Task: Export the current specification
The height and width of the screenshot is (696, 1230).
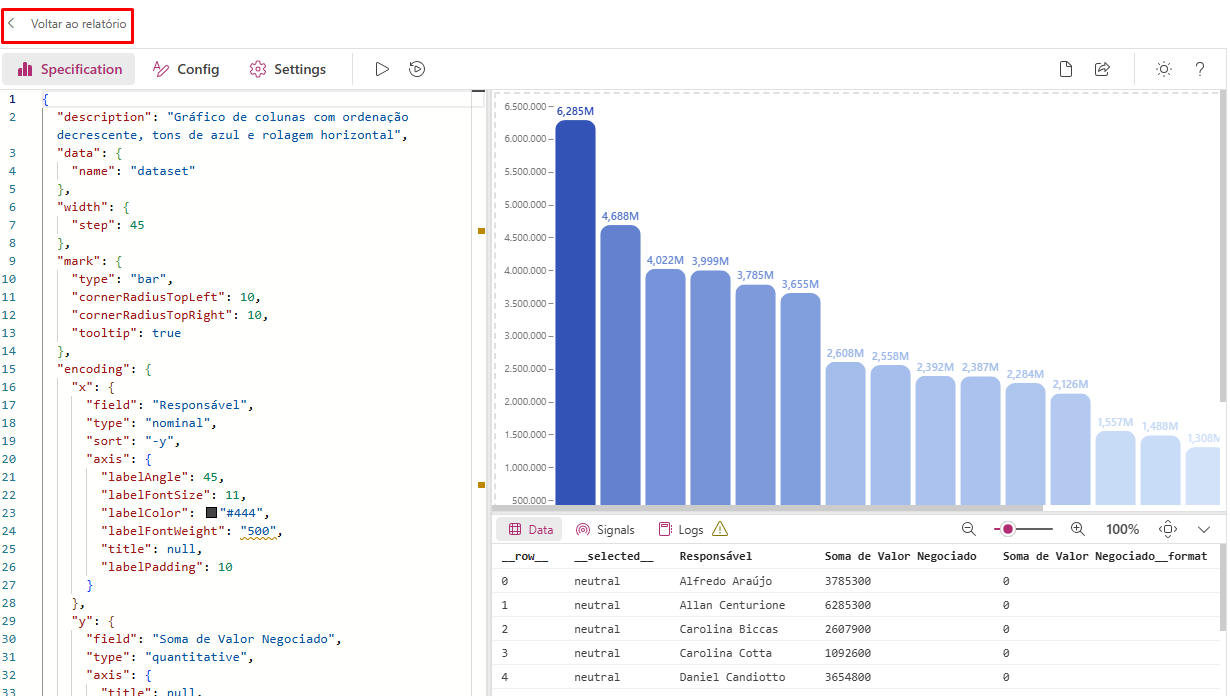Action: tap(1102, 69)
